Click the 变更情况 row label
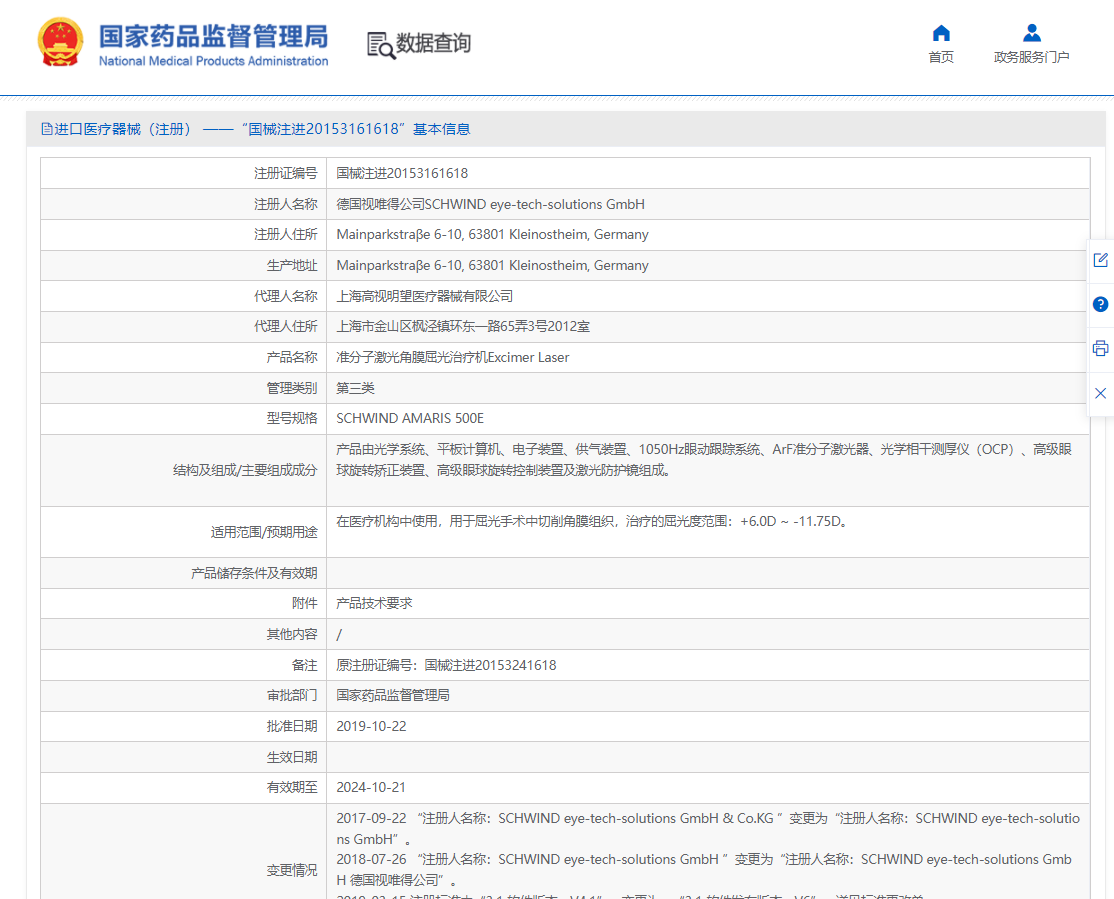The height and width of the screenshot is (899, 1114). tap(292, 870)
